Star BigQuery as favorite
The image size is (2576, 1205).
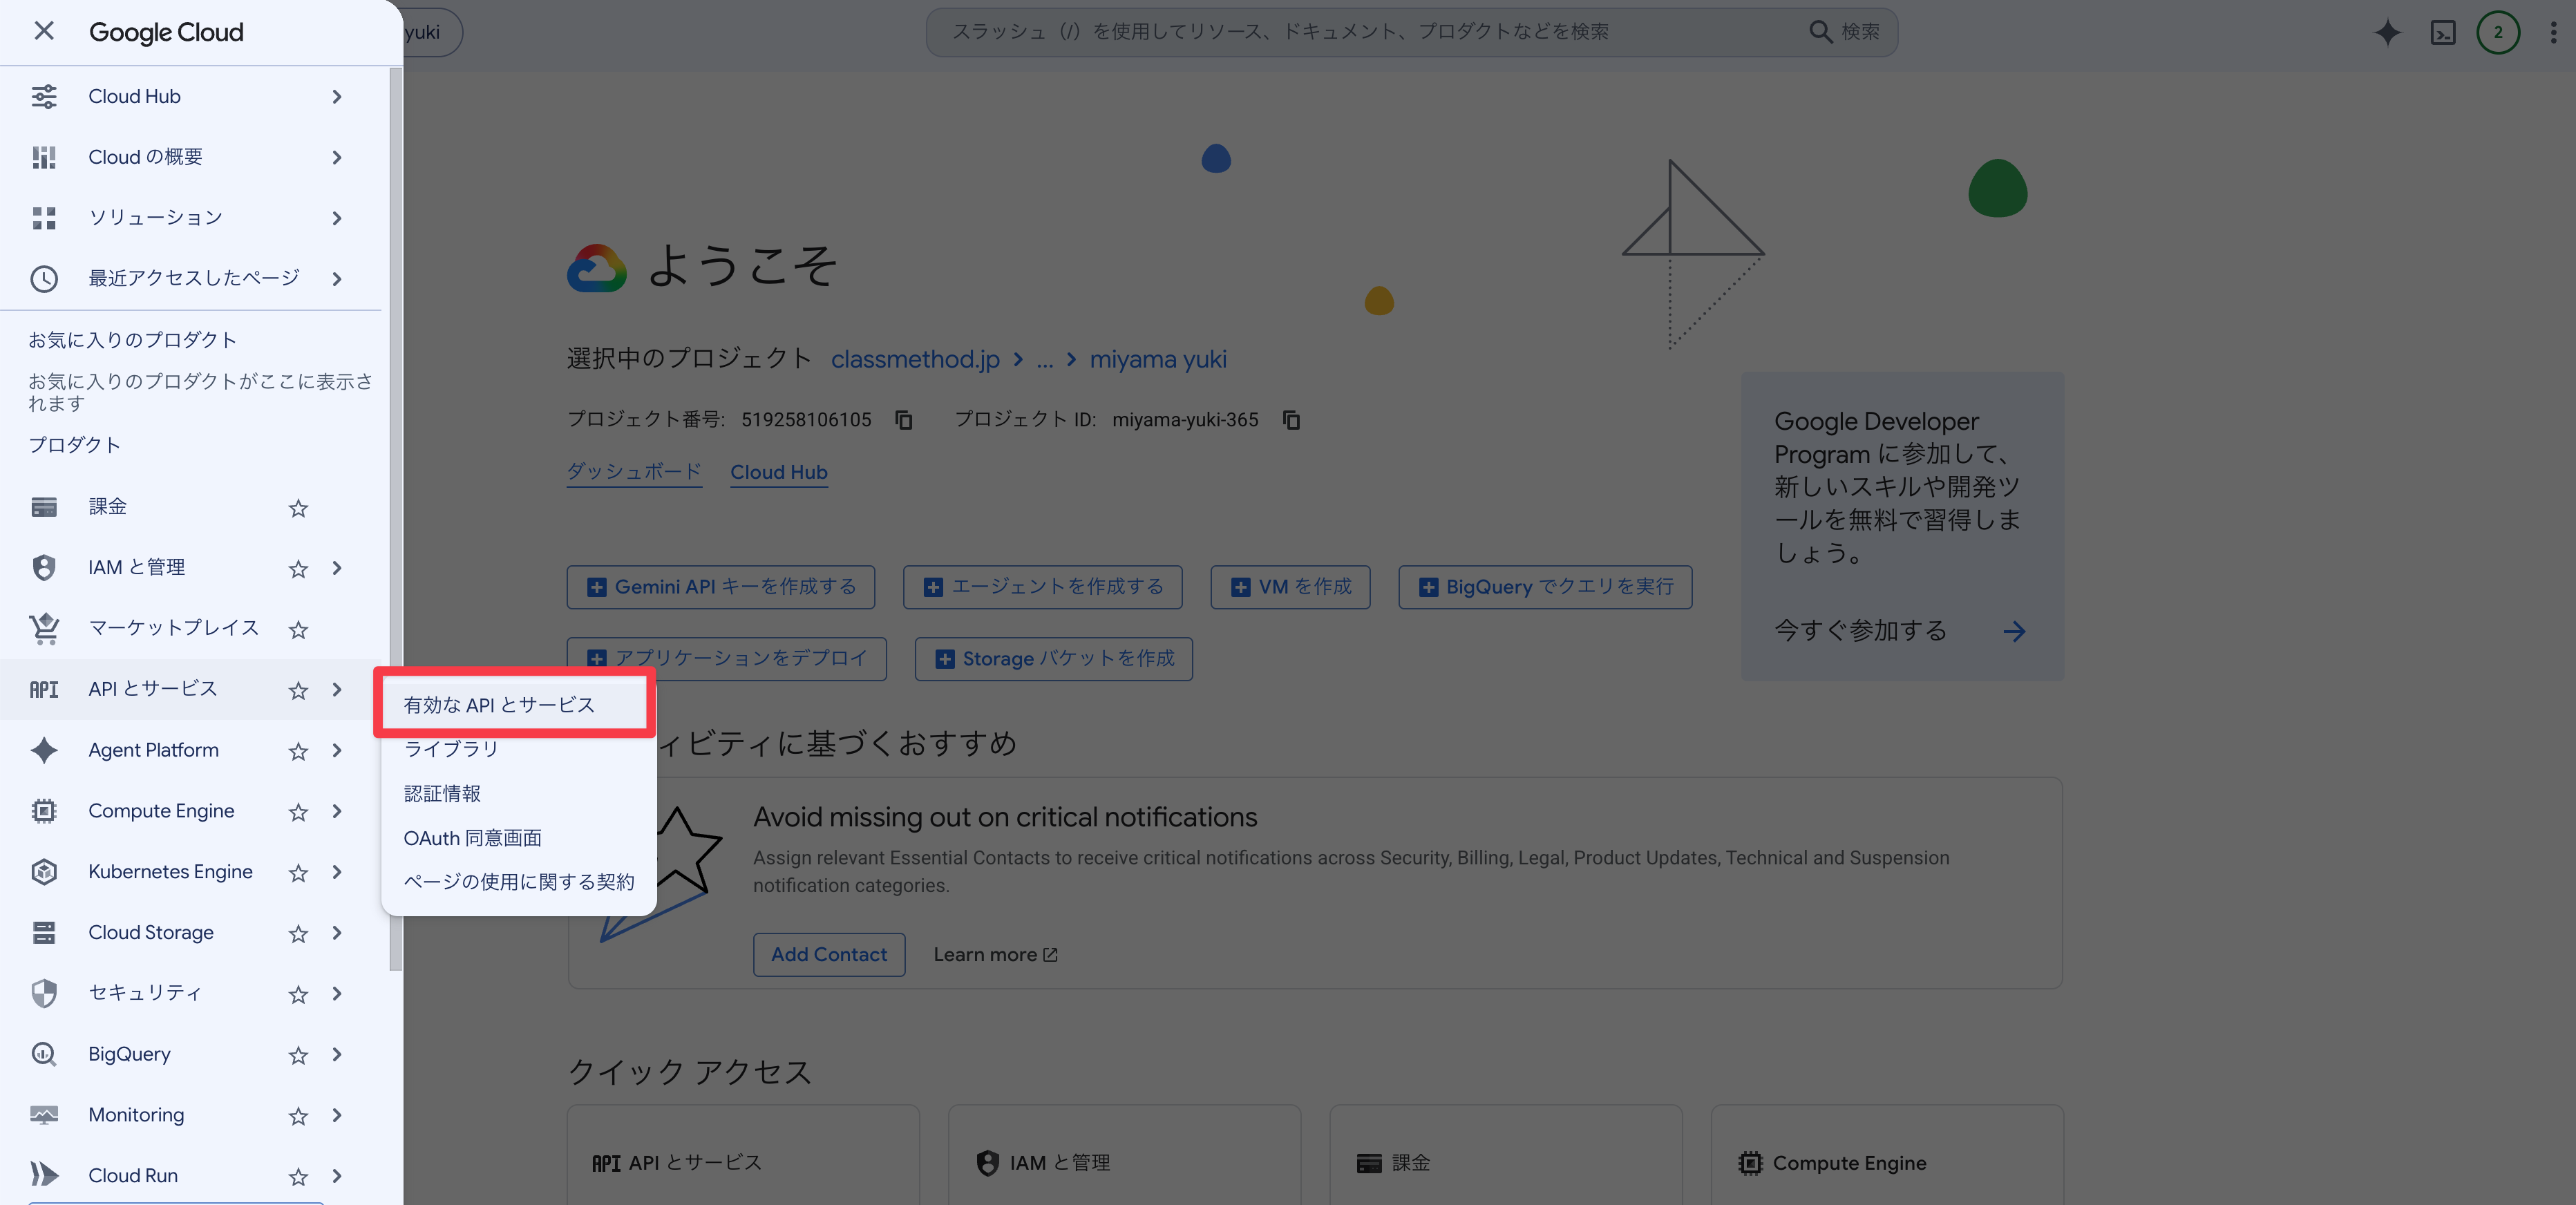298,1055
